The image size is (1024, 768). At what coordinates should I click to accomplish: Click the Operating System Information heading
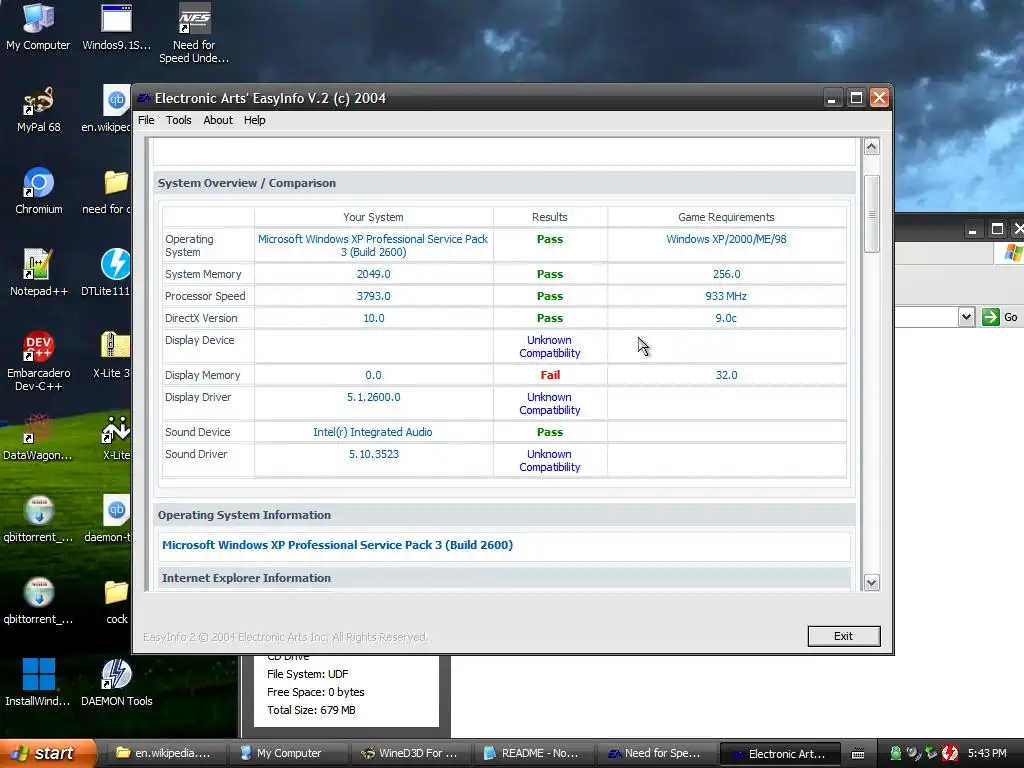244,515
